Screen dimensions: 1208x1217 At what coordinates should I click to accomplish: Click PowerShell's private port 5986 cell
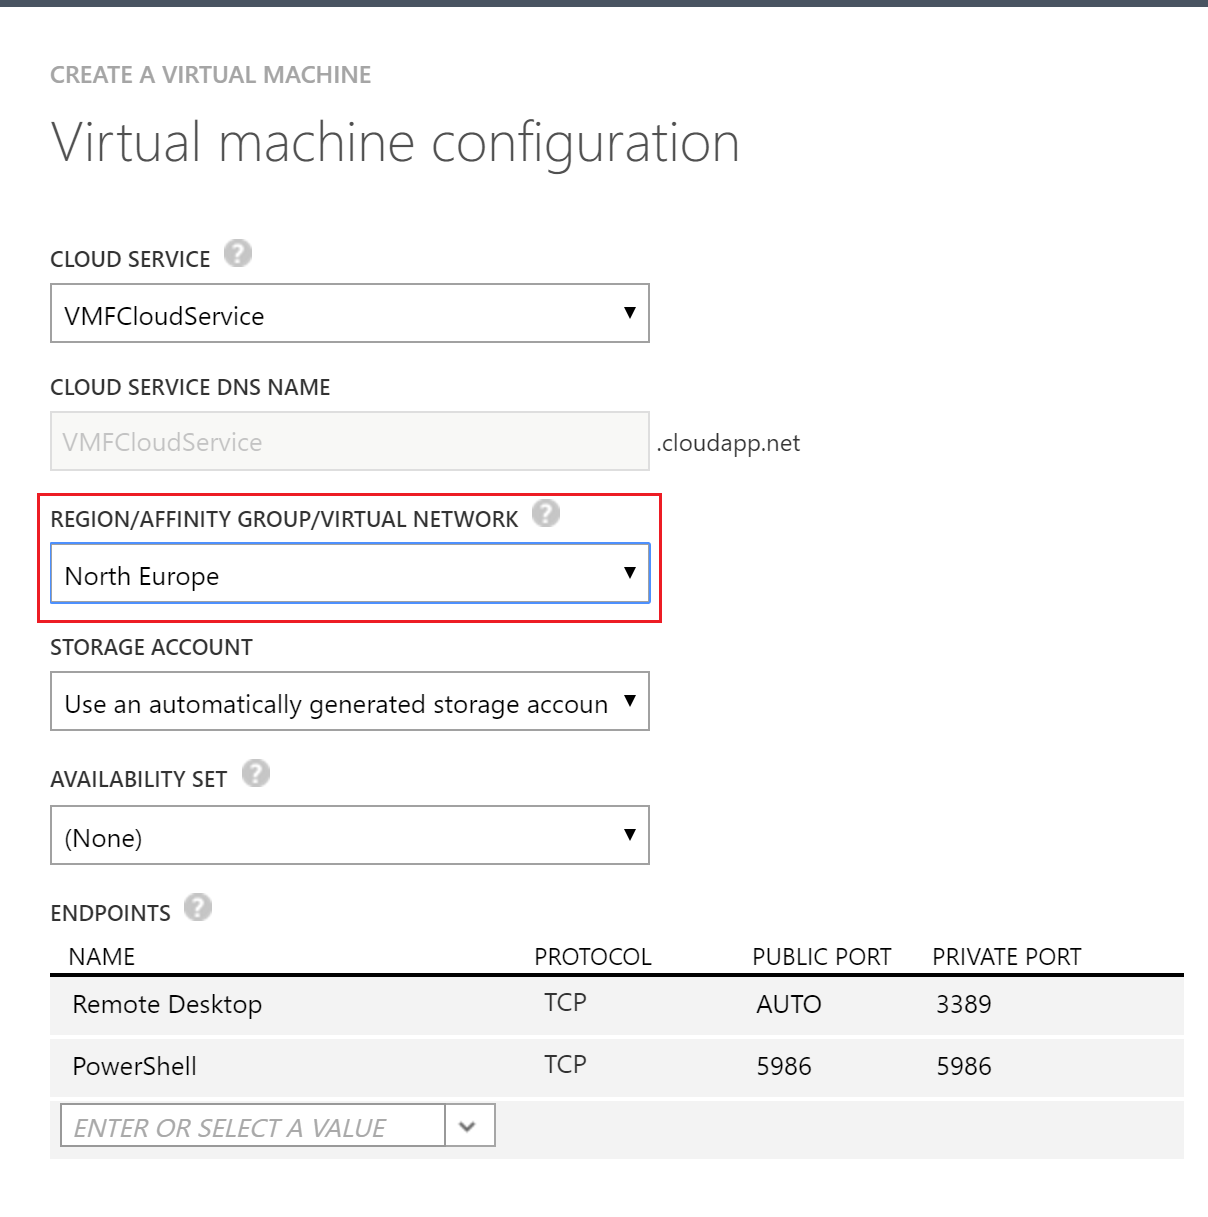(x=963, y=1066)
